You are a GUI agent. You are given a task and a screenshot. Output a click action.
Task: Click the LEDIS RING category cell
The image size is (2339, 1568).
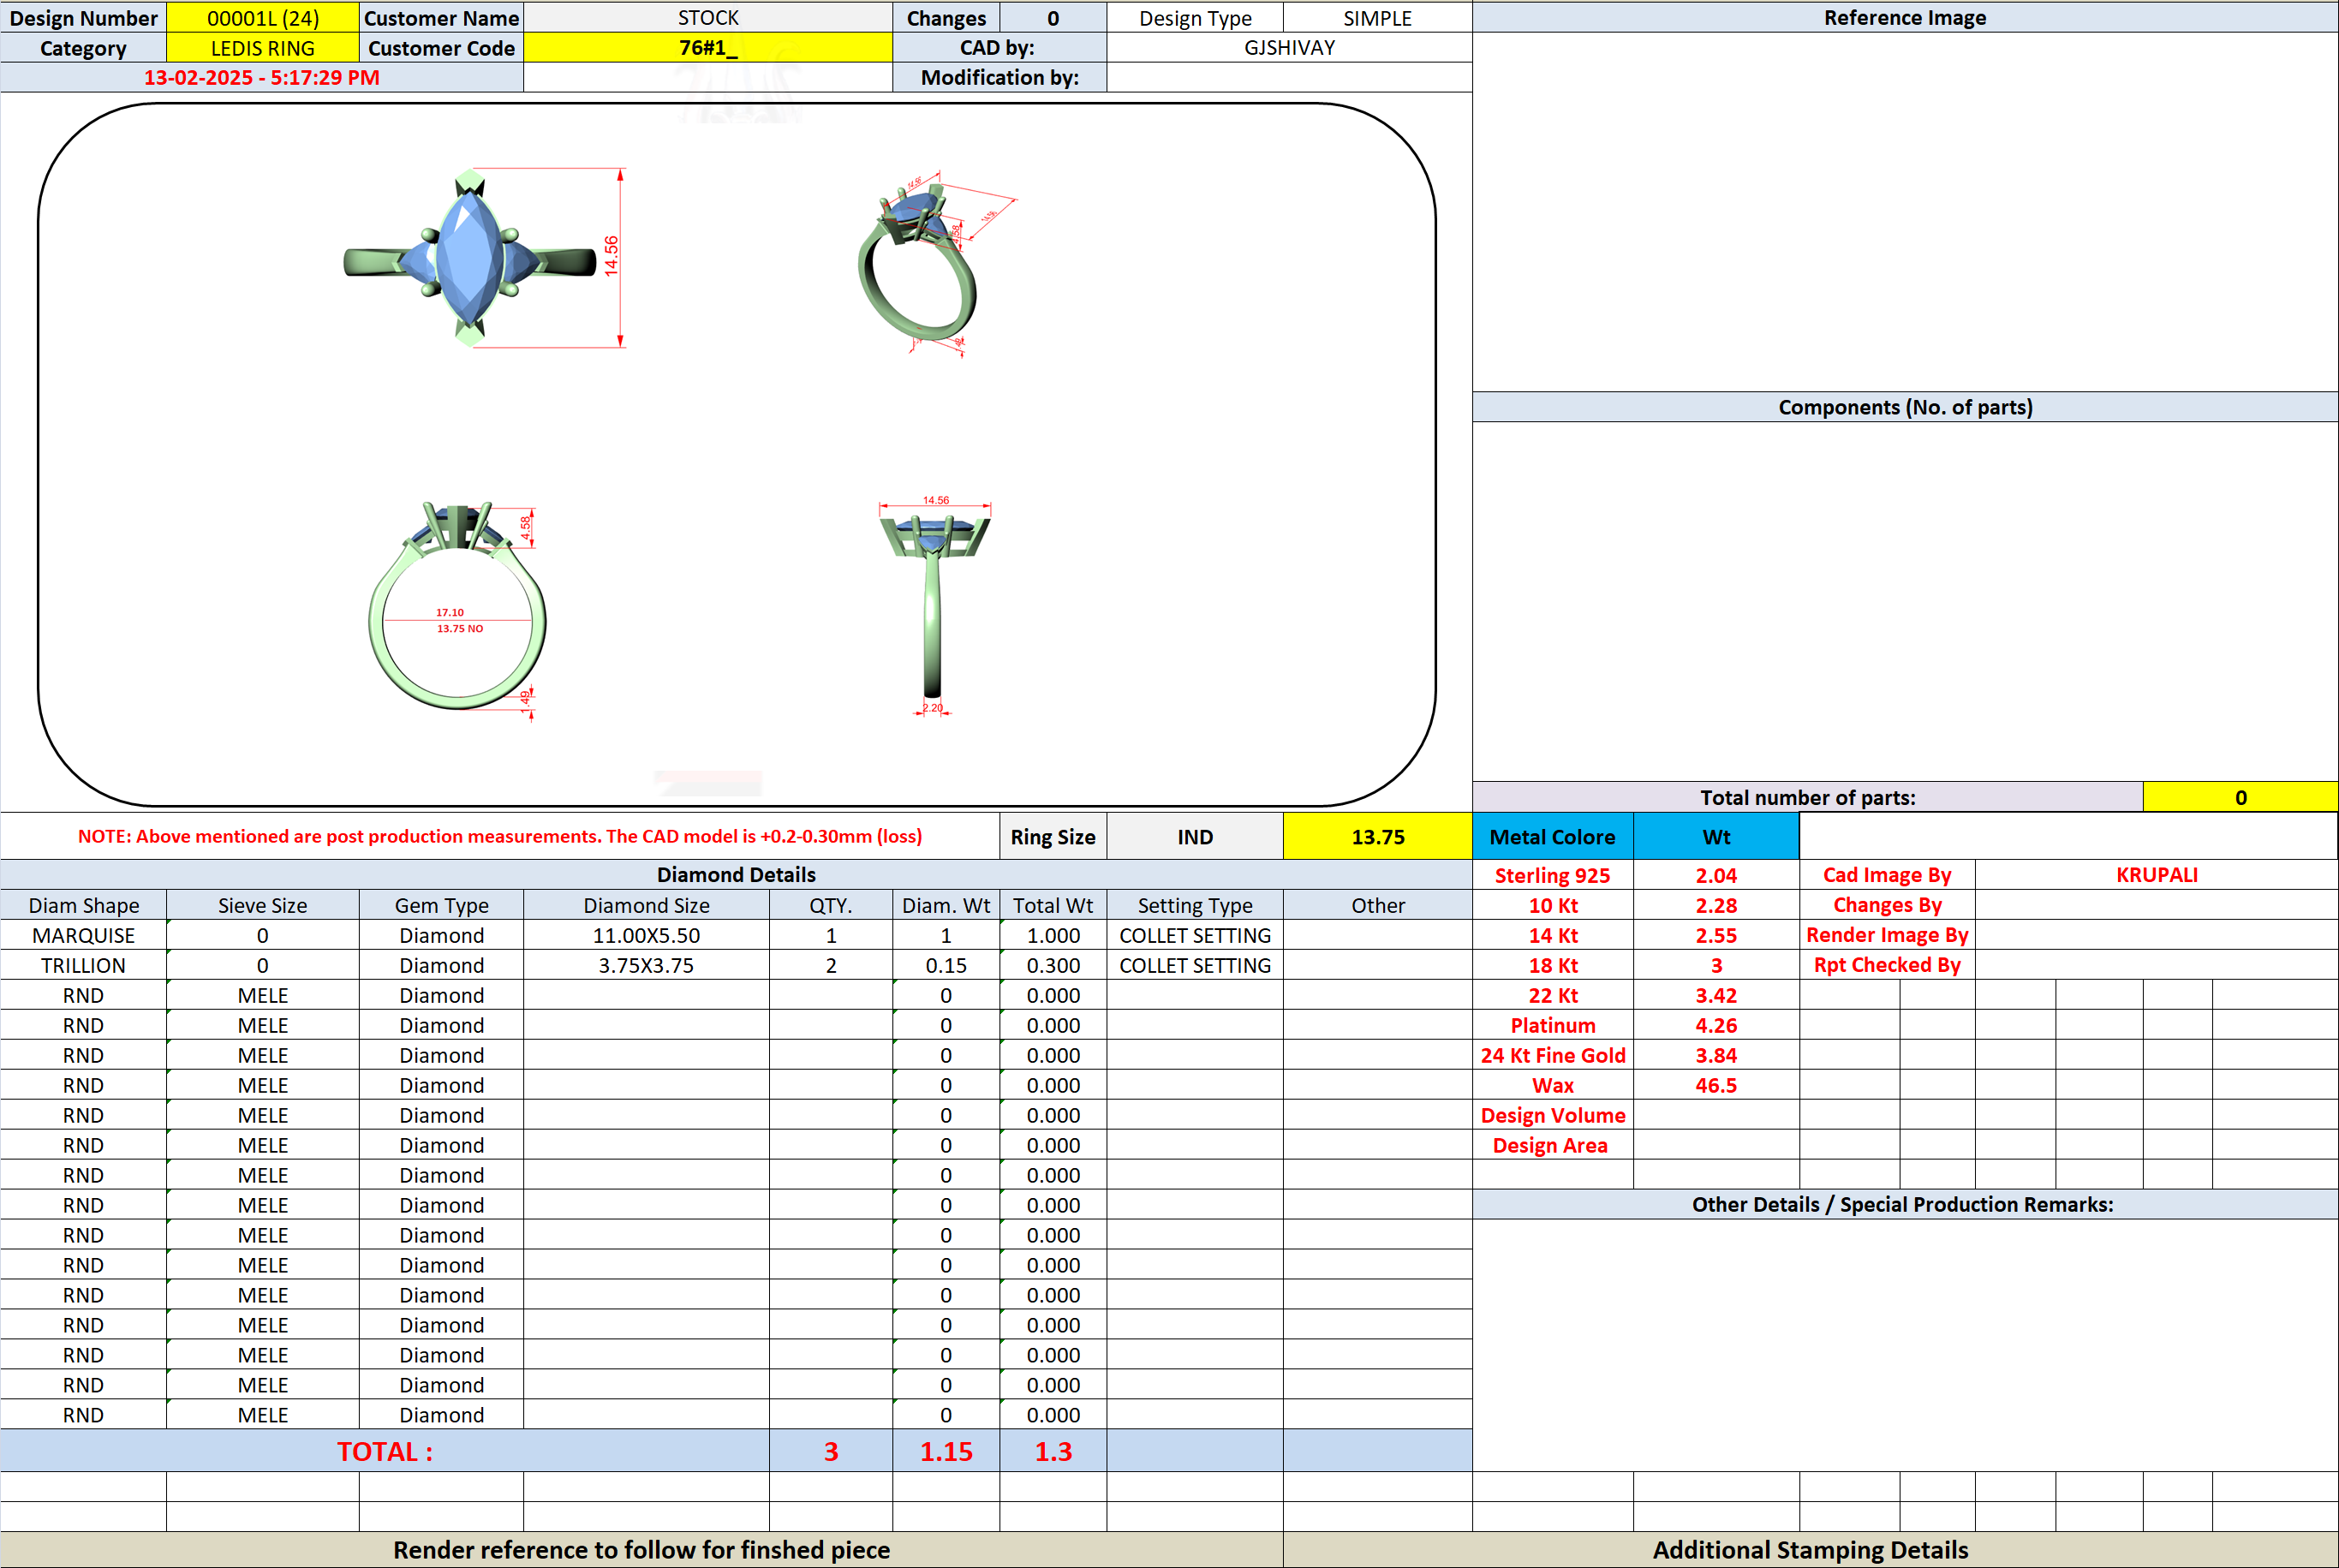(x=262, y=48)
